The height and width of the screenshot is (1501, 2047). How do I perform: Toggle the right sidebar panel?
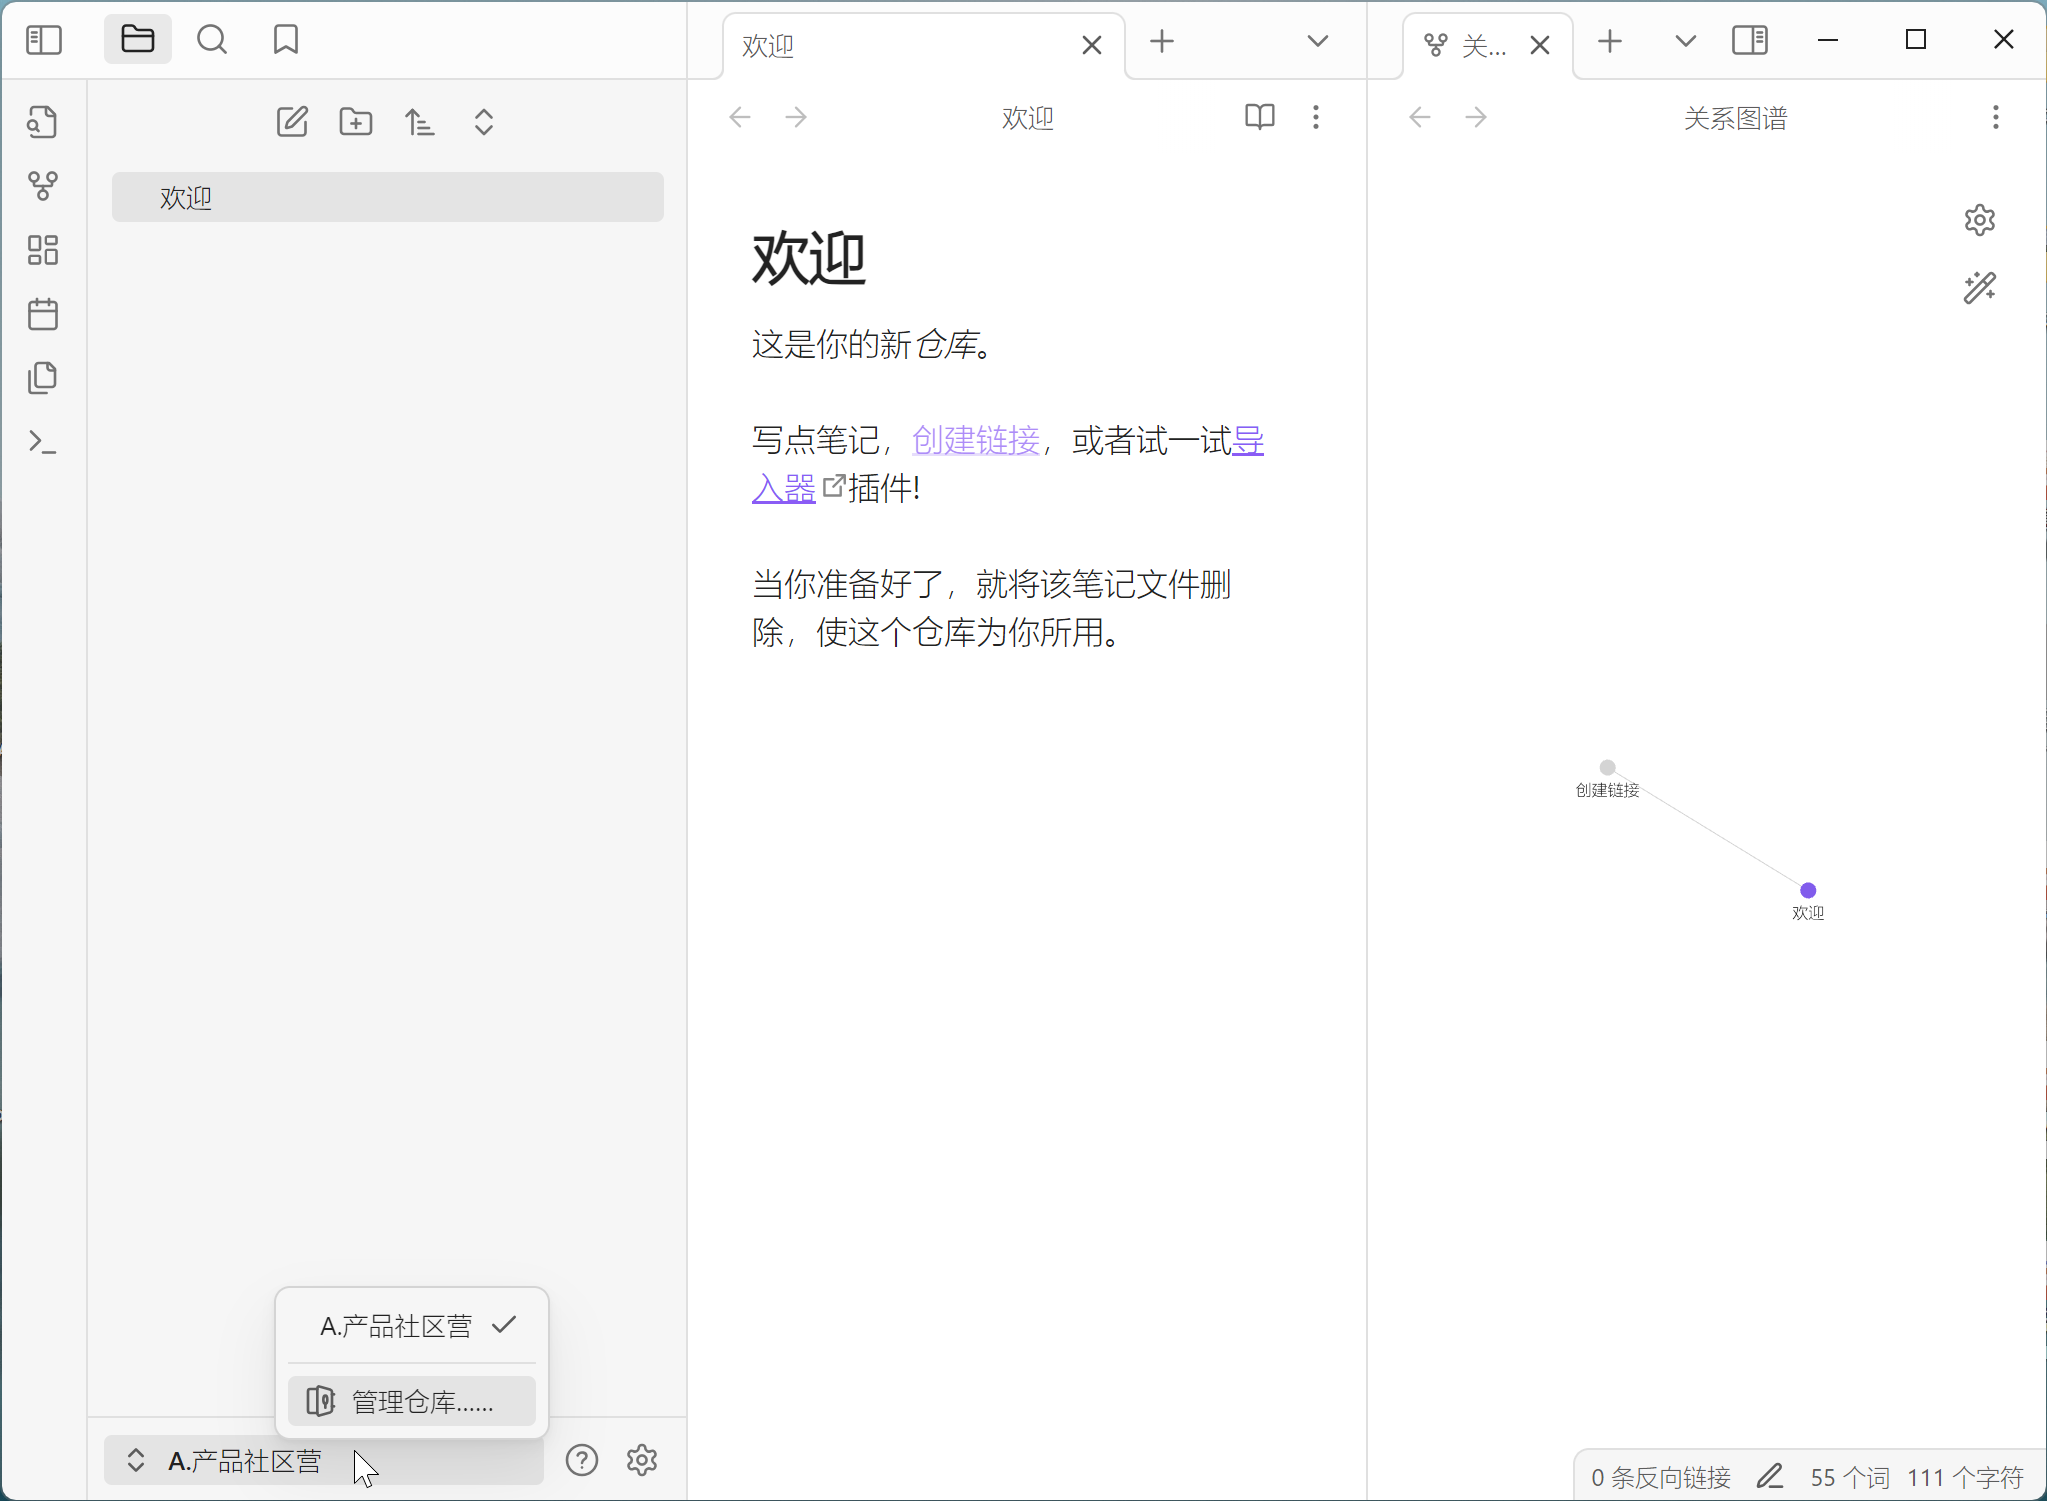1750,41
